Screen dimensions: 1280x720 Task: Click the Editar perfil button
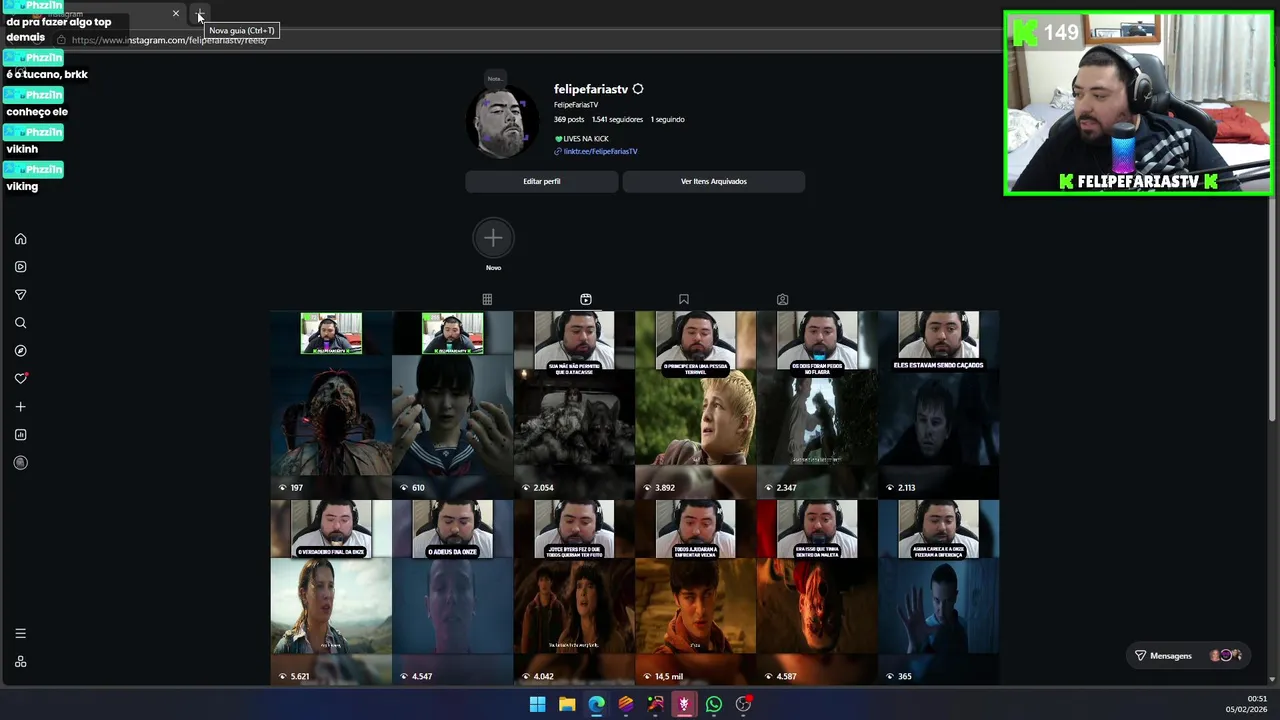click(x=542, y=181)
